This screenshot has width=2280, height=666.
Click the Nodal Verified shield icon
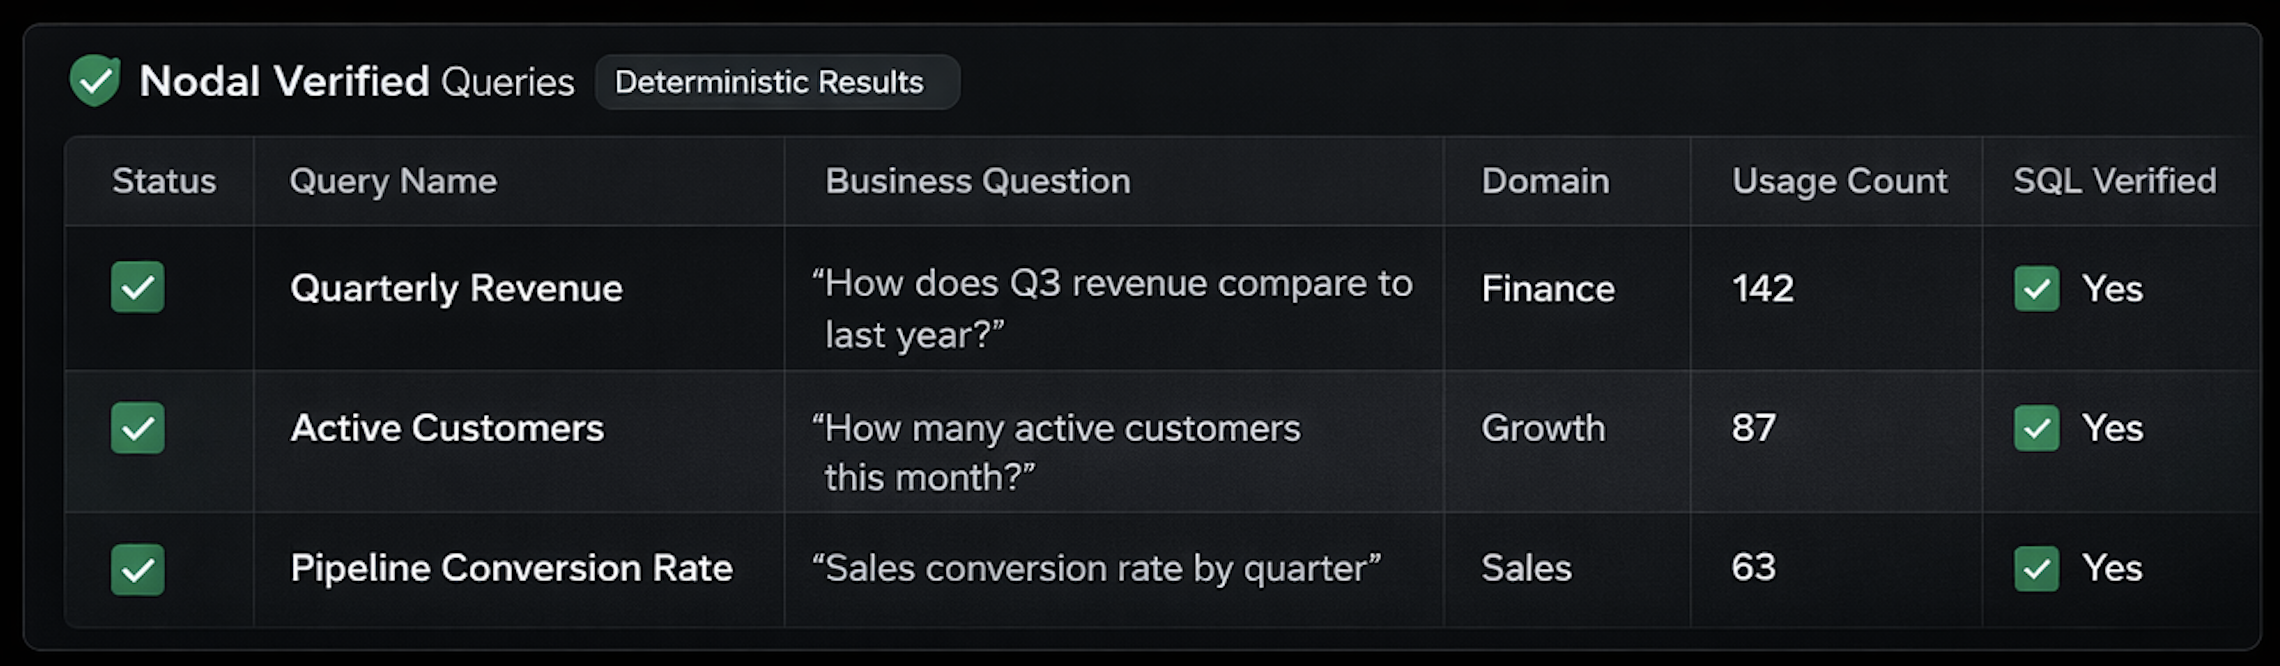point(95,81)
